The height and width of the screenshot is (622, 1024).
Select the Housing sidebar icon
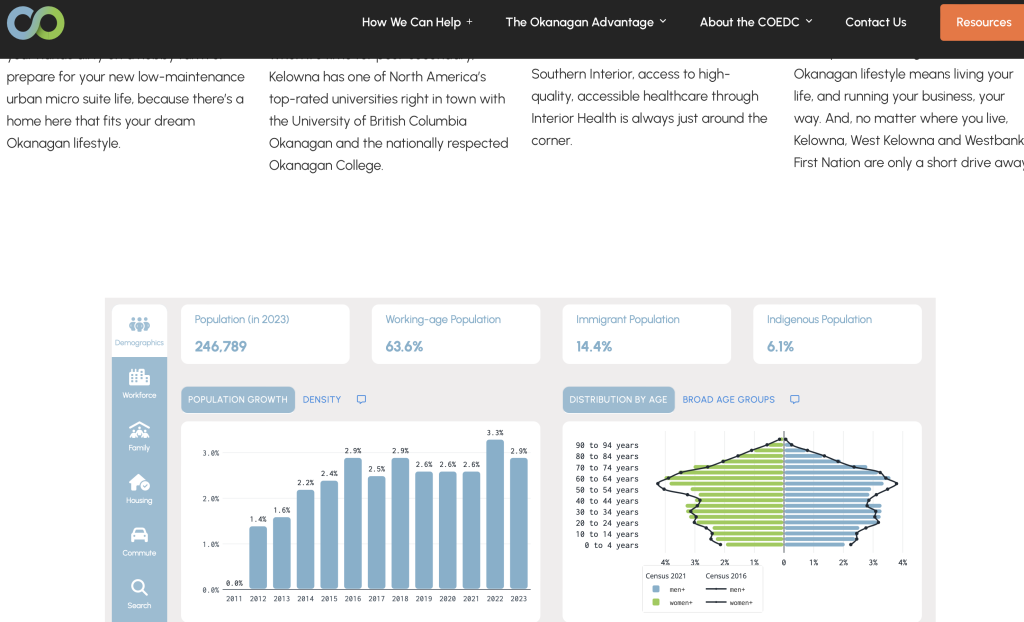(139, 488)
